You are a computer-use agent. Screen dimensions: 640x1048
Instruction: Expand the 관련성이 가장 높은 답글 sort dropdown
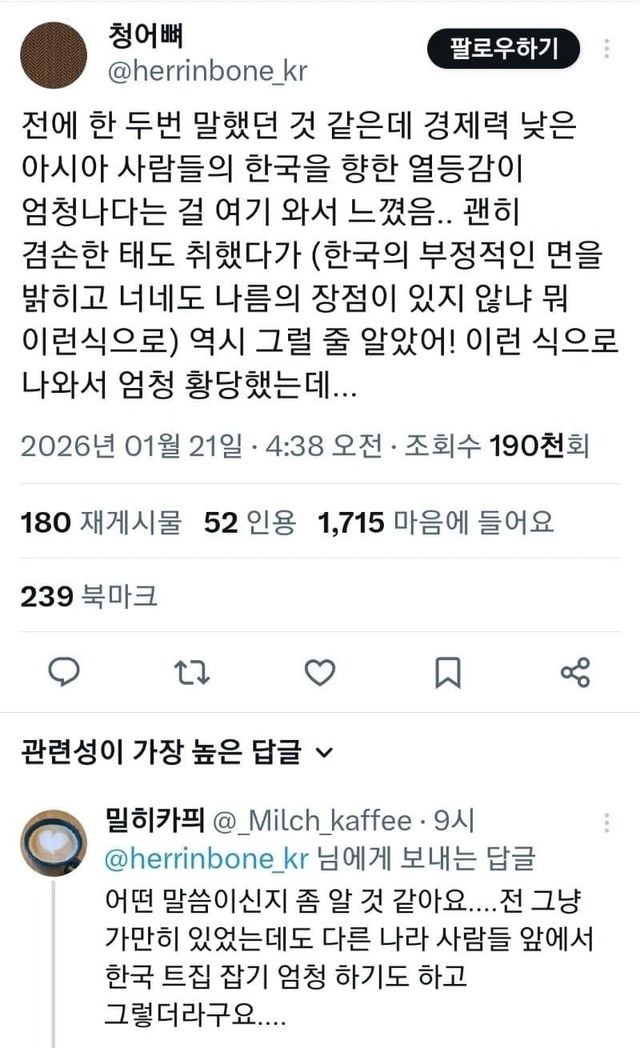pyautogui.click(x=176, y=752)
